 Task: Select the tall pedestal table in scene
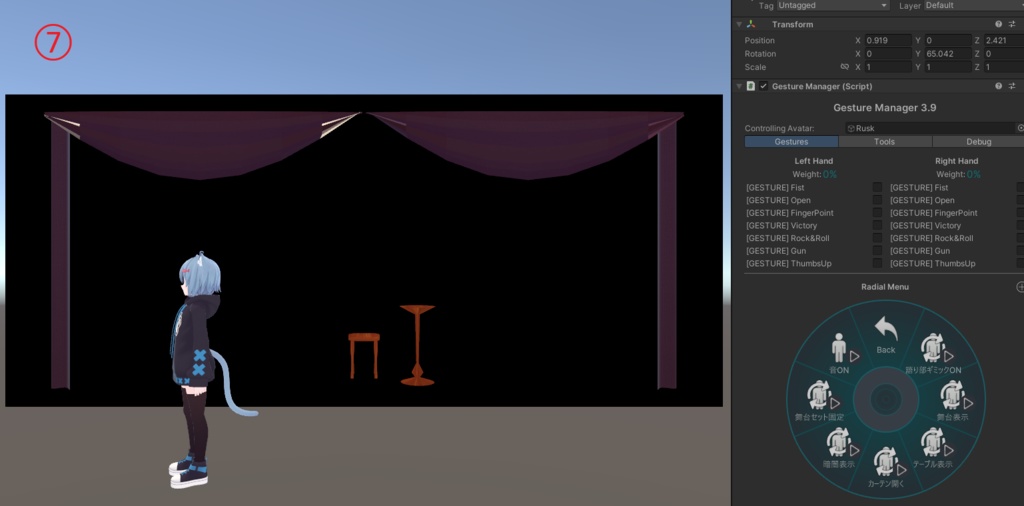(x=417, y=345)
